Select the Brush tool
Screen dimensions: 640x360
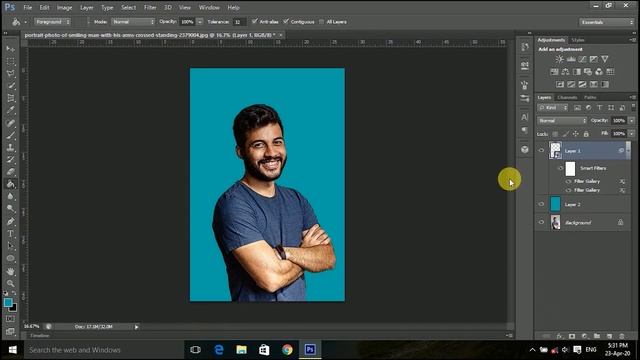[x=10, y=135]
